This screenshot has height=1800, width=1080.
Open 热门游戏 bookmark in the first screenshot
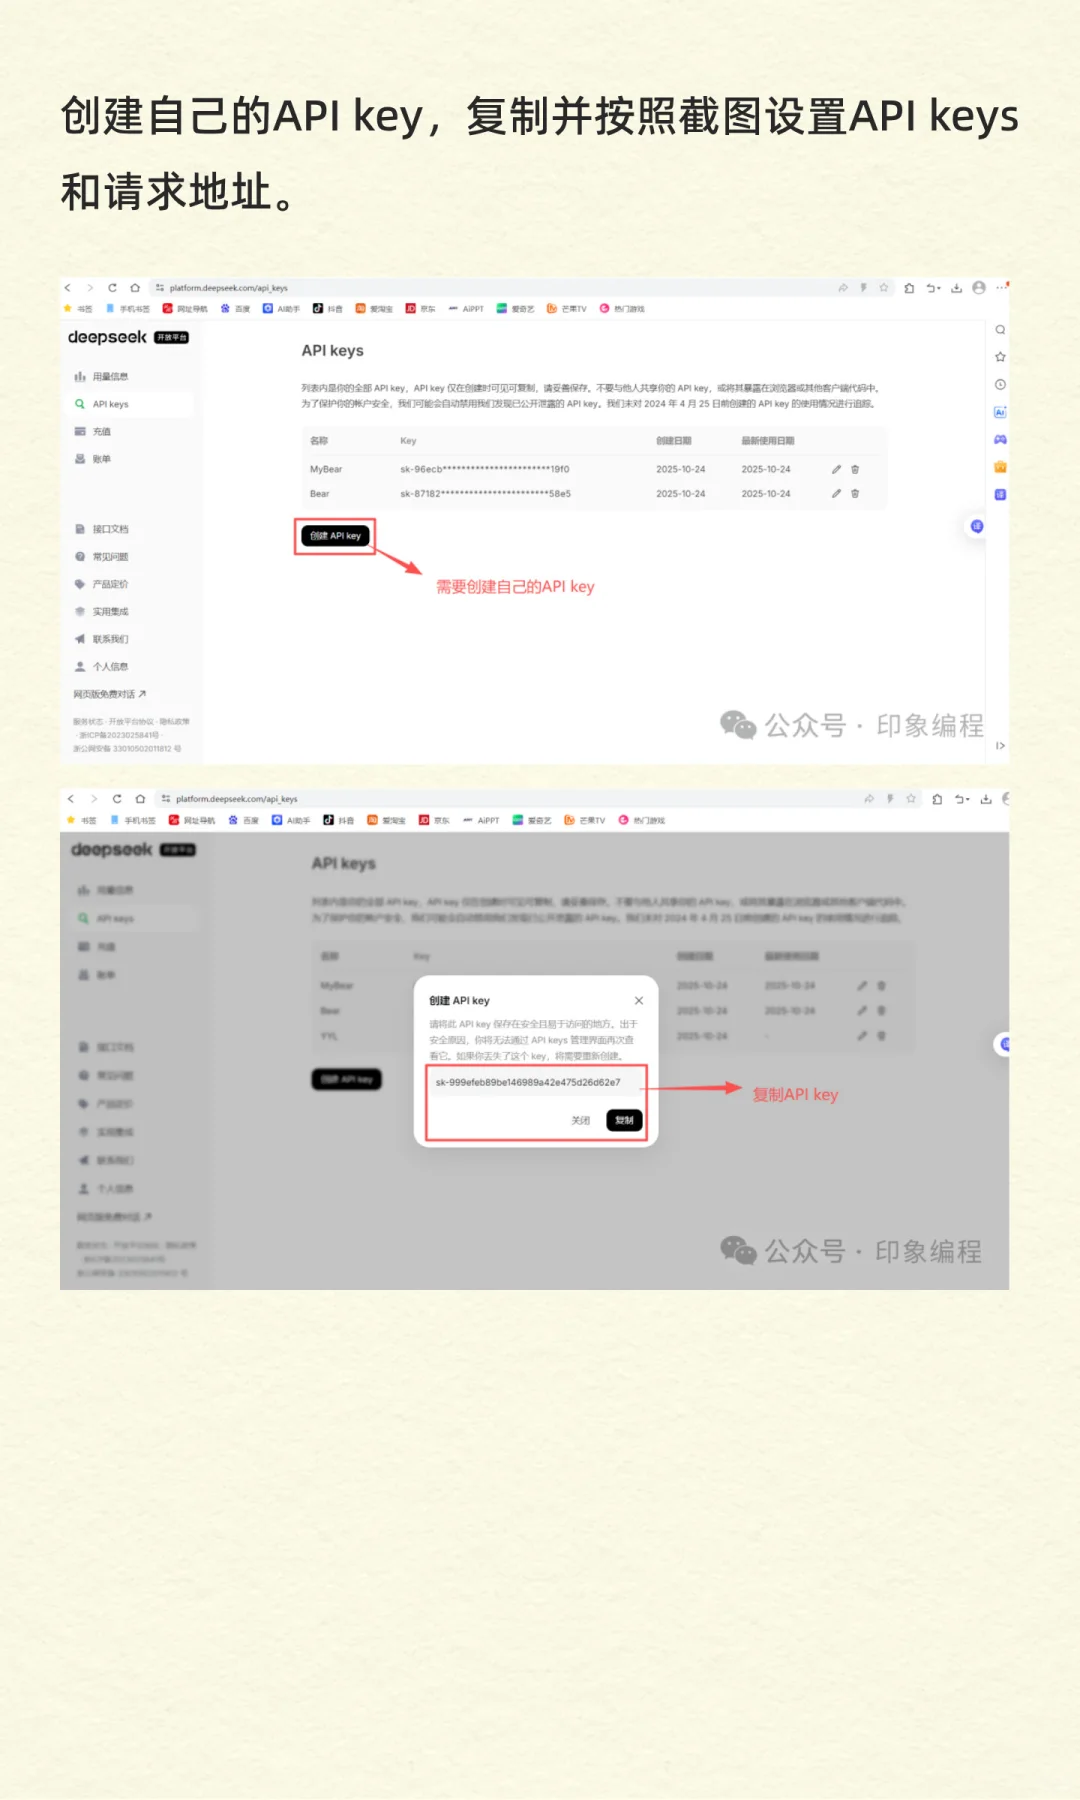coord(622,309)
